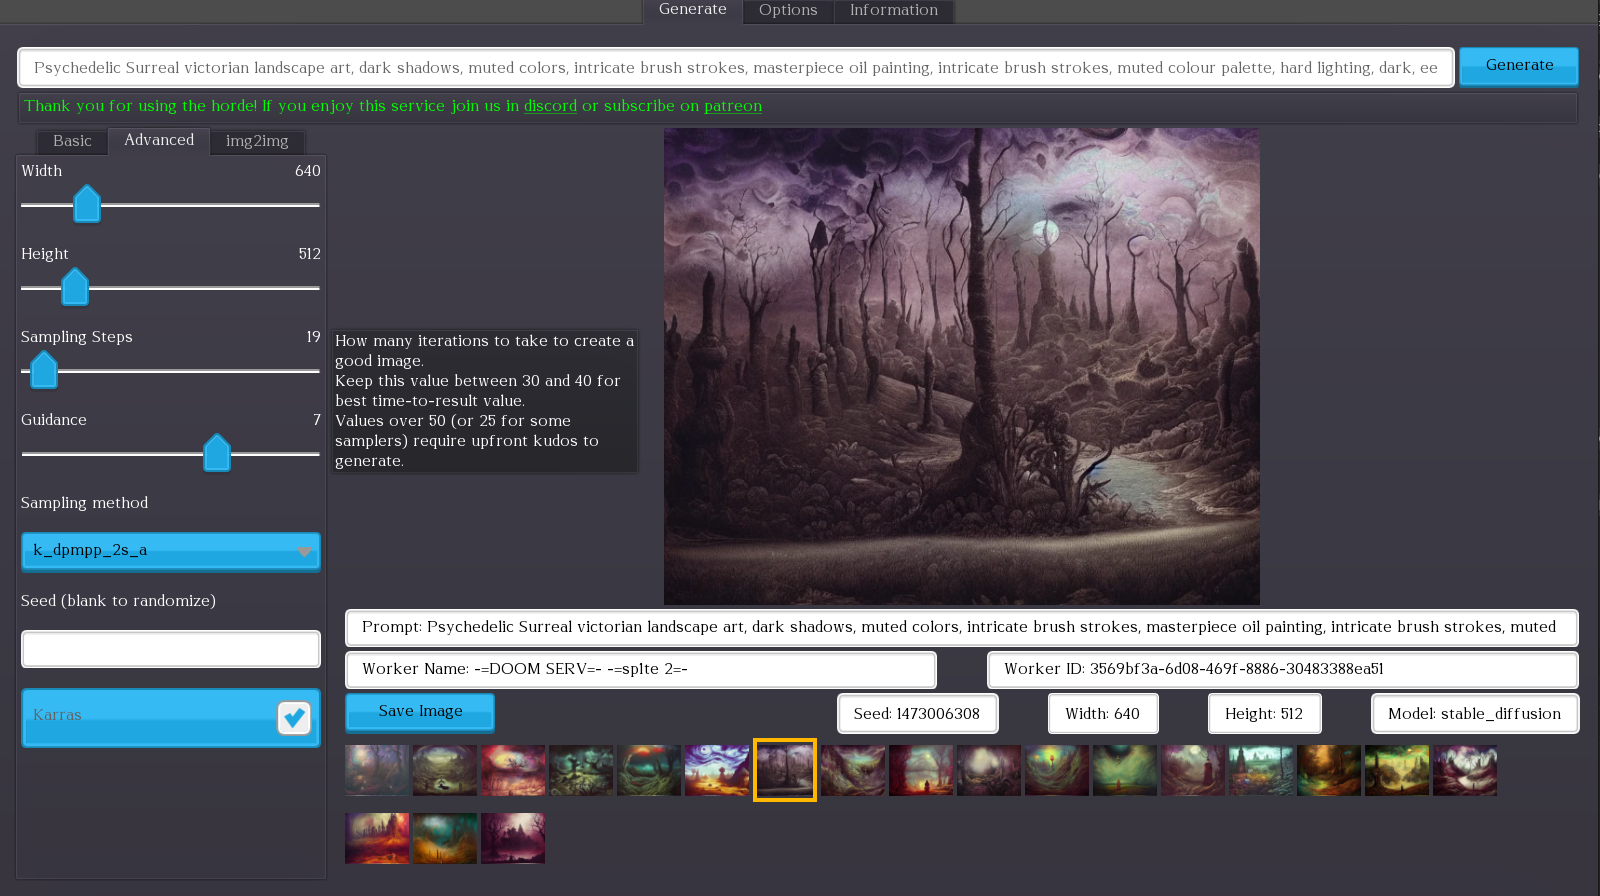1600x896 pixels.
Task: Open the img2img tab
Action: [x=257, y=141]
